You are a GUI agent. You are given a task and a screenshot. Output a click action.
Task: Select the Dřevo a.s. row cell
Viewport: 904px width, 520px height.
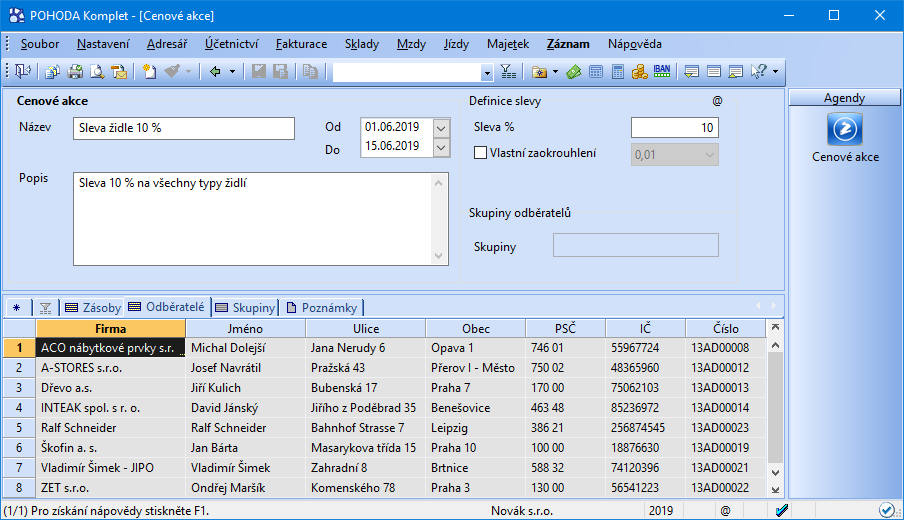pyautogui.click(x=111, y=388)
